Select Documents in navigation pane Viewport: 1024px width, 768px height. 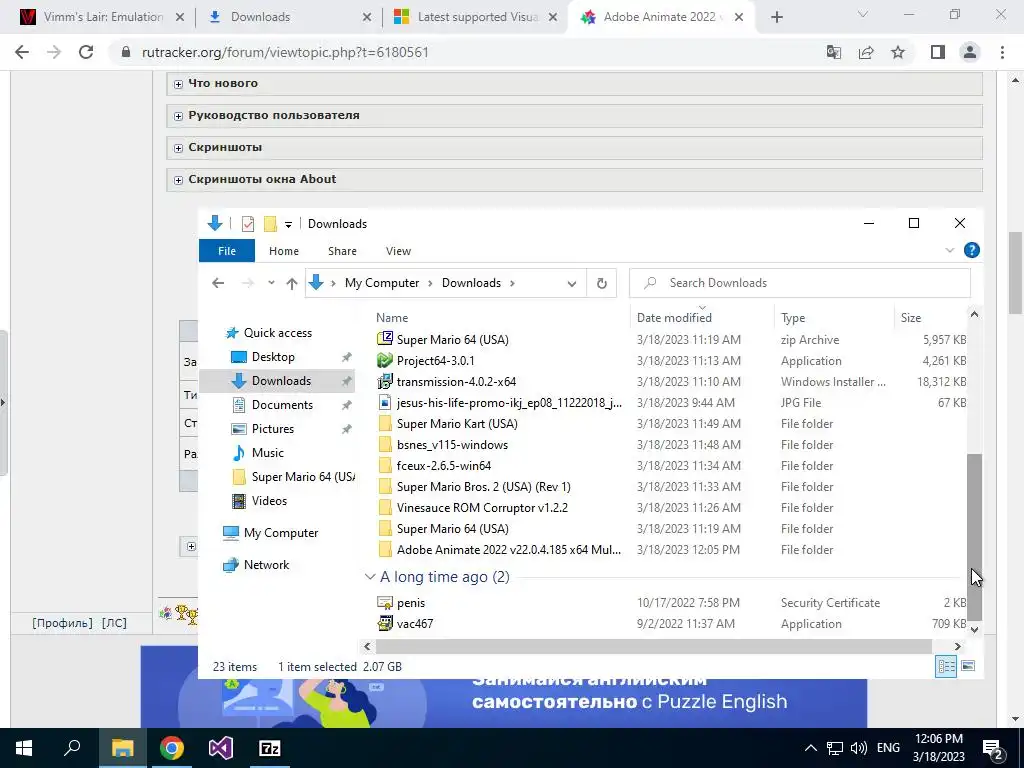point(282,405)
